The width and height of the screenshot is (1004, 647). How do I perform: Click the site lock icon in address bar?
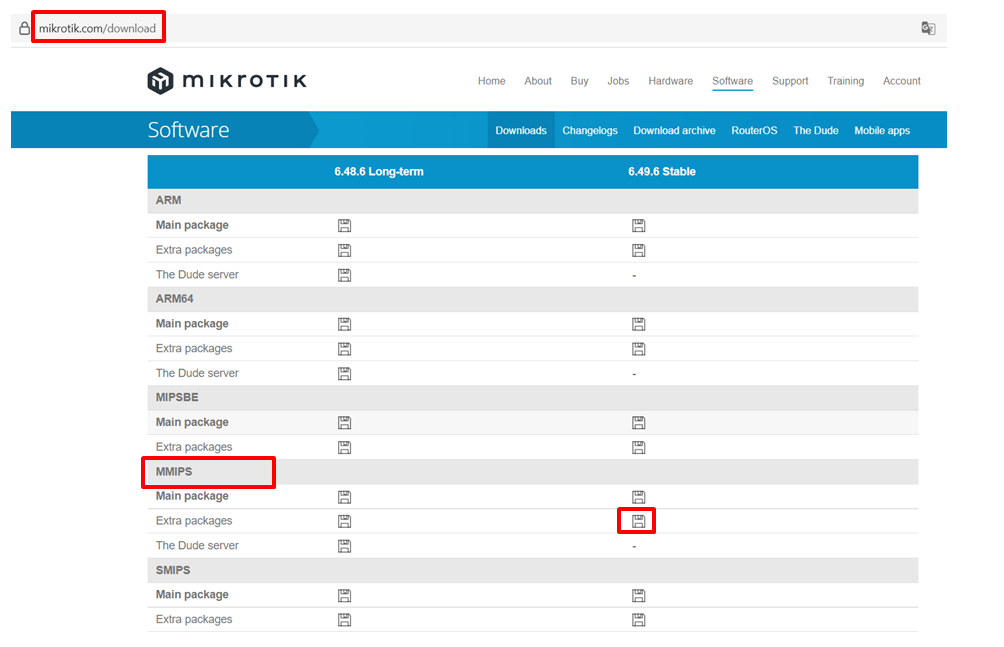[x=25, y=29]
